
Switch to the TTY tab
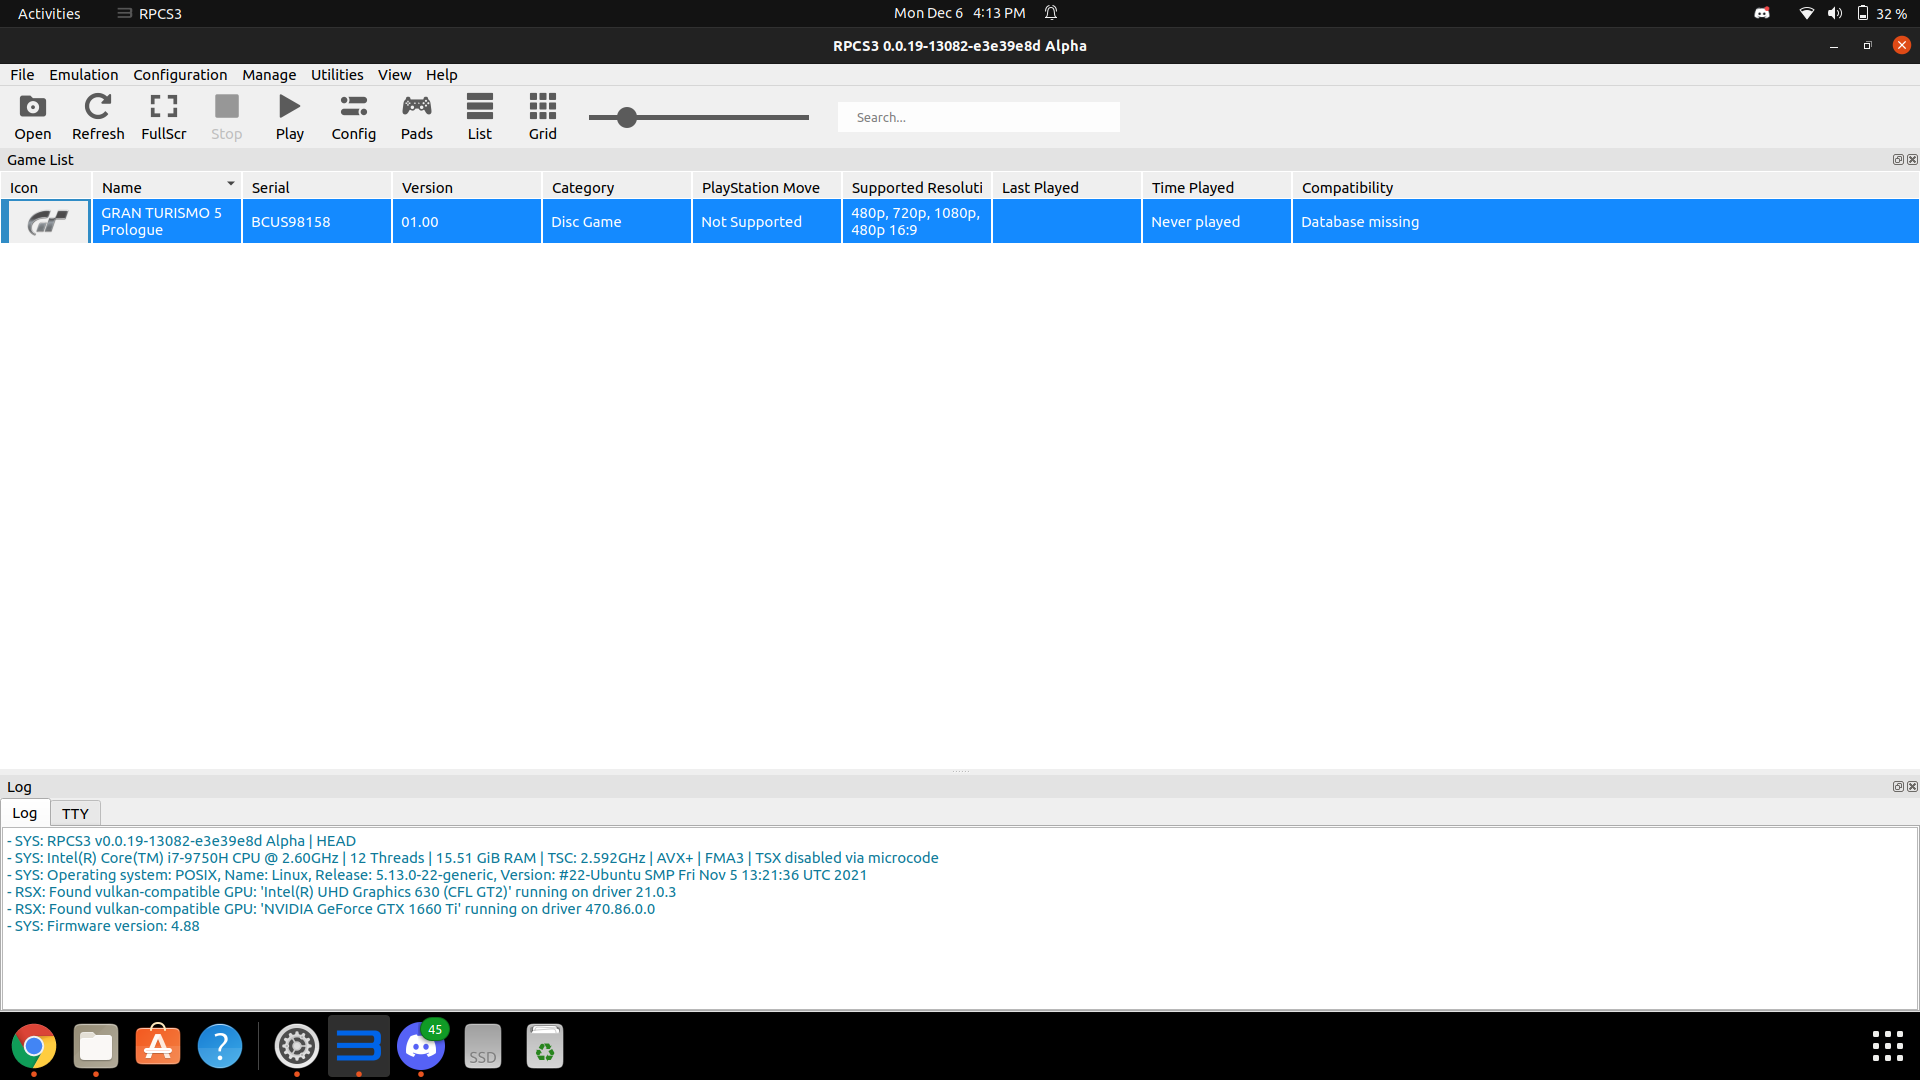75,813
